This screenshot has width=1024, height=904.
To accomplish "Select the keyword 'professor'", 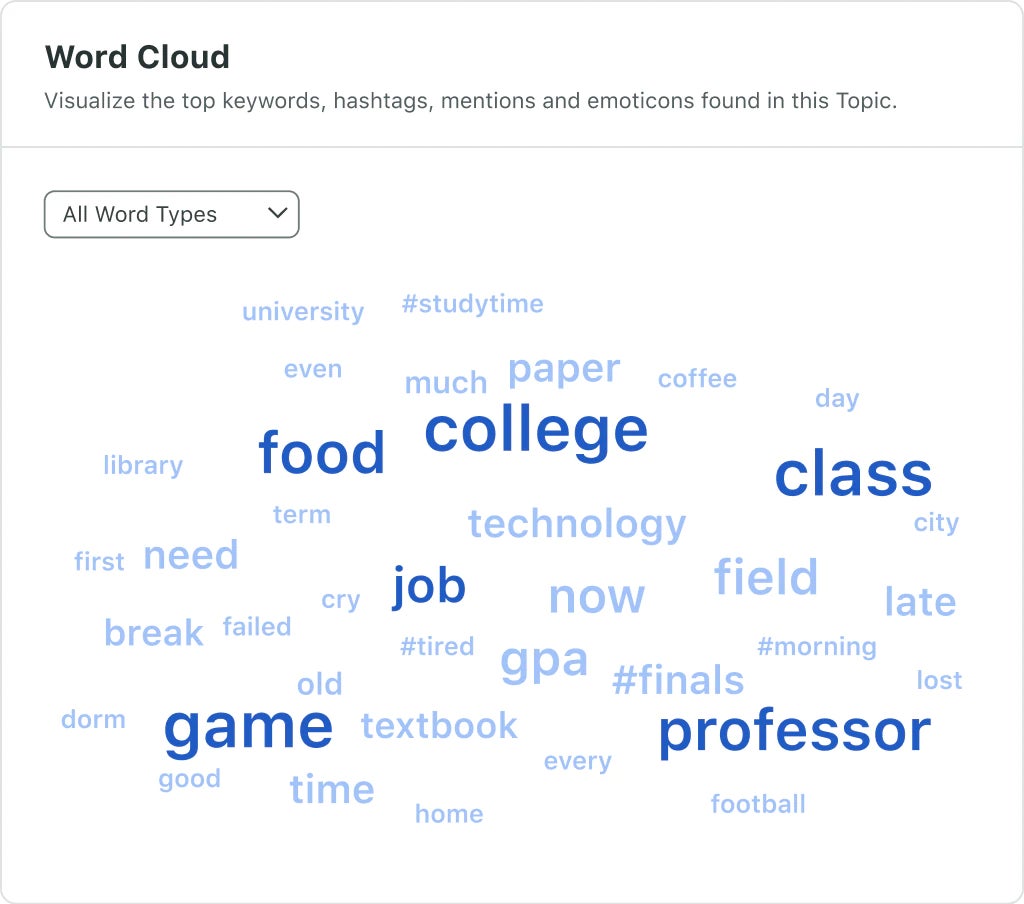I will pyautogui.click(x=793, y=731).
